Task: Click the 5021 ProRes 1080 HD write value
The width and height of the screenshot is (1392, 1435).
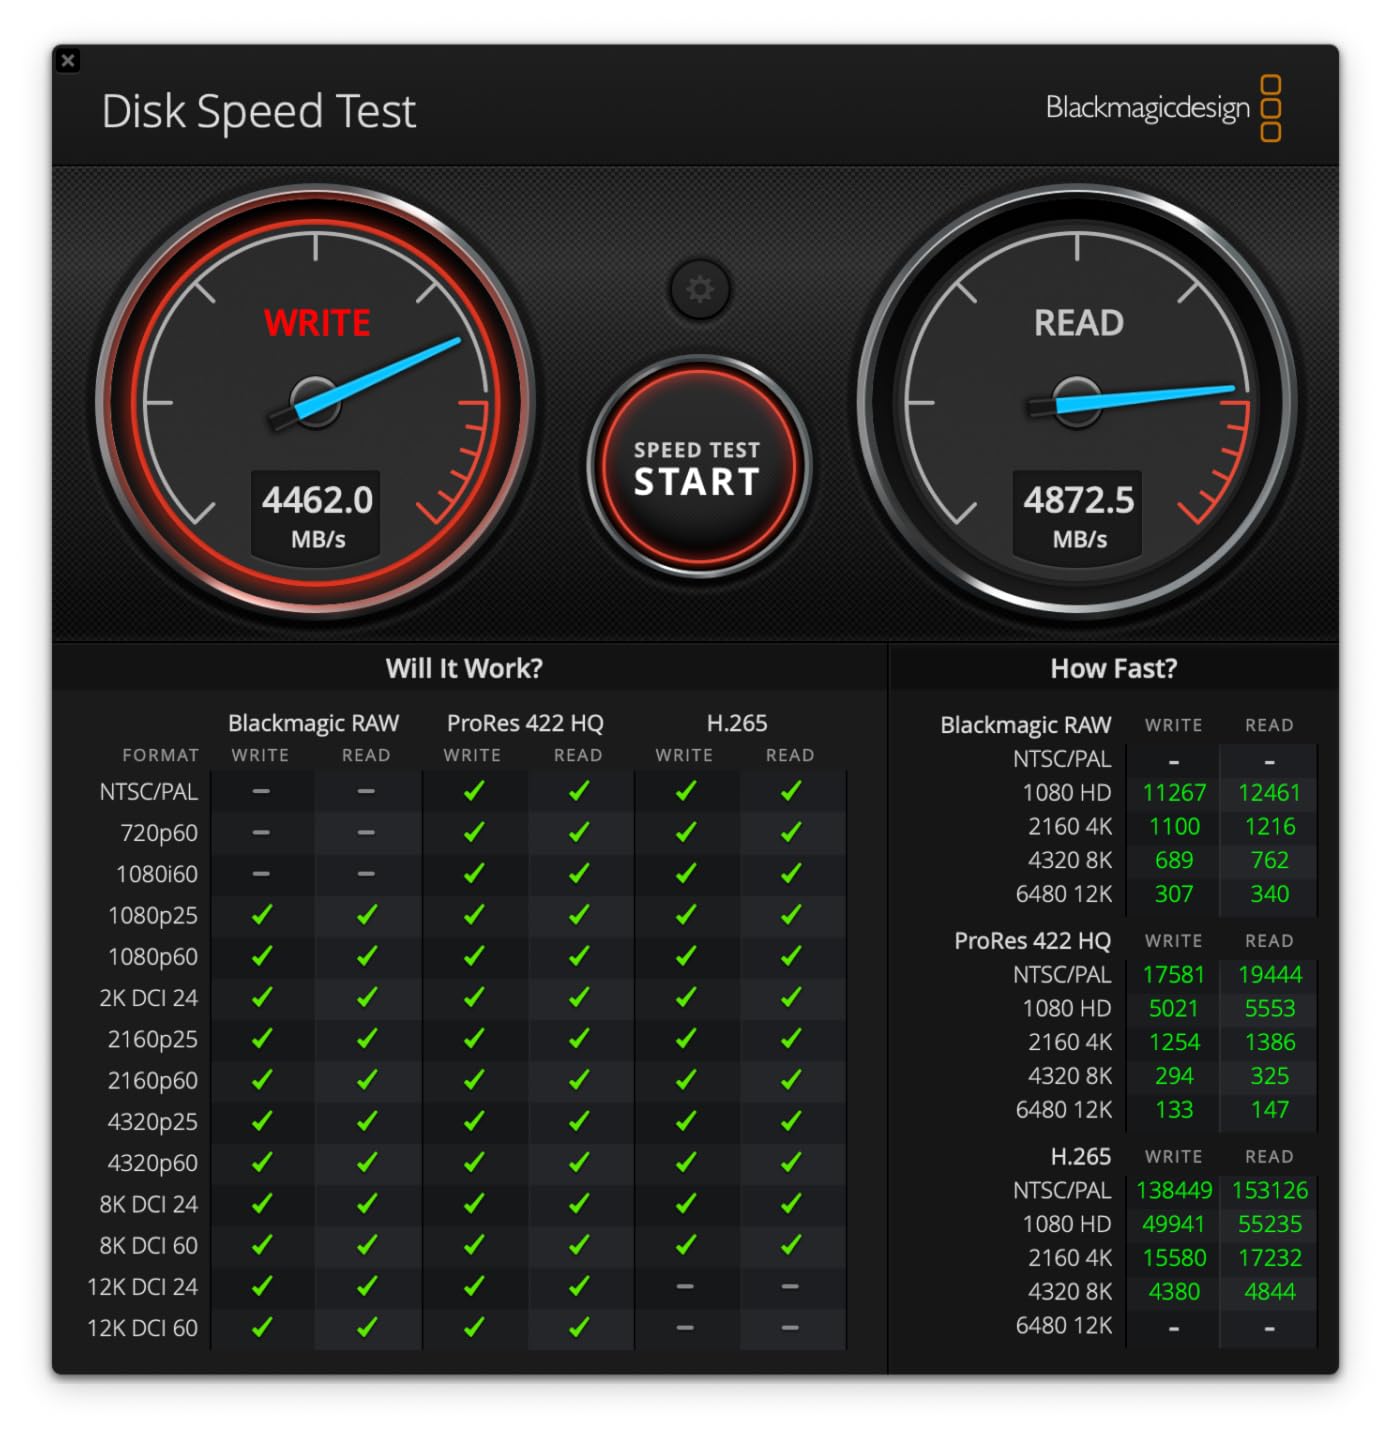Action: click(x=1174, y=1008)
